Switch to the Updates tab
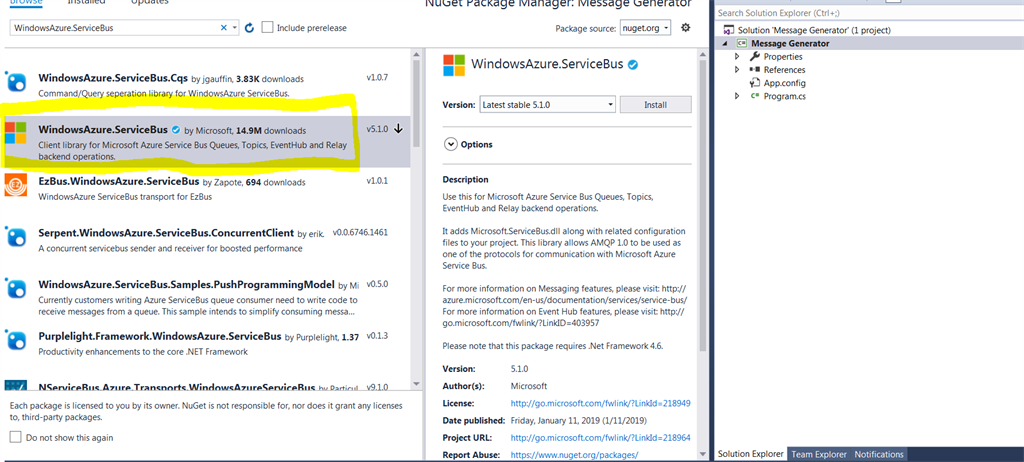Image resolution: width=1024 pixels, height=462 pixels. 149,2
